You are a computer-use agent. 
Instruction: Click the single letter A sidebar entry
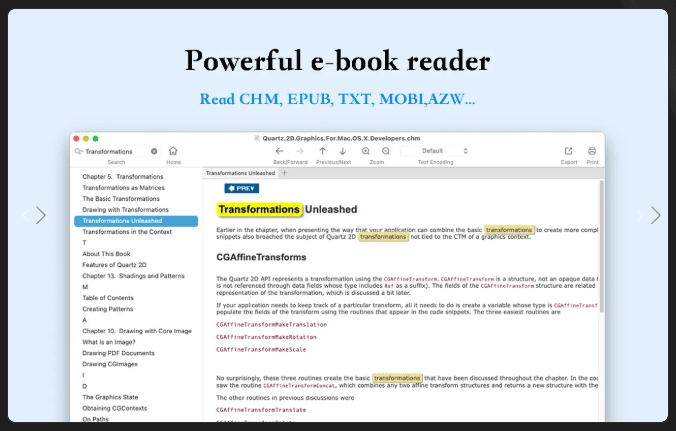point(84,320)
